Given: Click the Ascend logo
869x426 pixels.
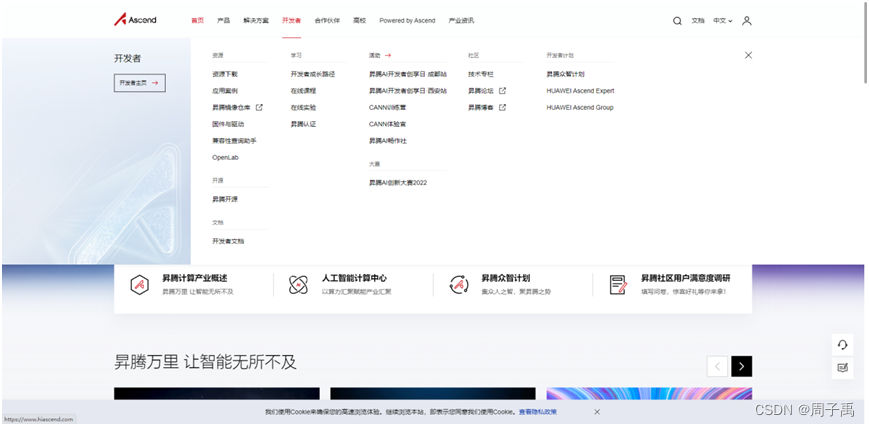Looking at the screenshot, I should click(x=135, y=20).
